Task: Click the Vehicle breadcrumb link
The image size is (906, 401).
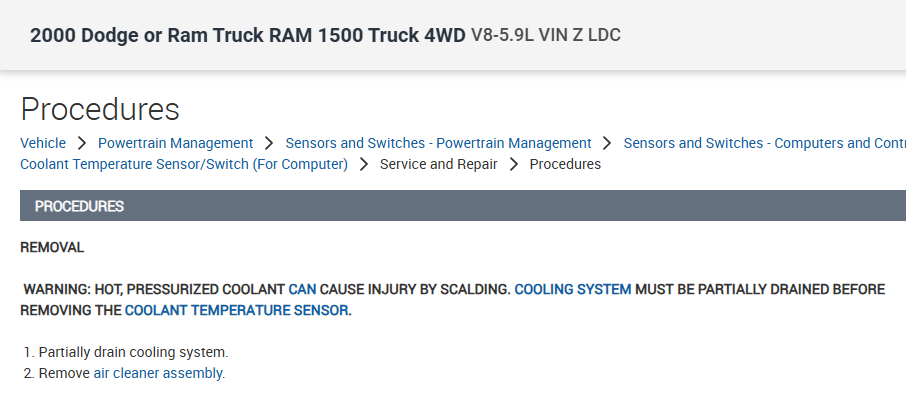Action: click(x=43, y=143)
